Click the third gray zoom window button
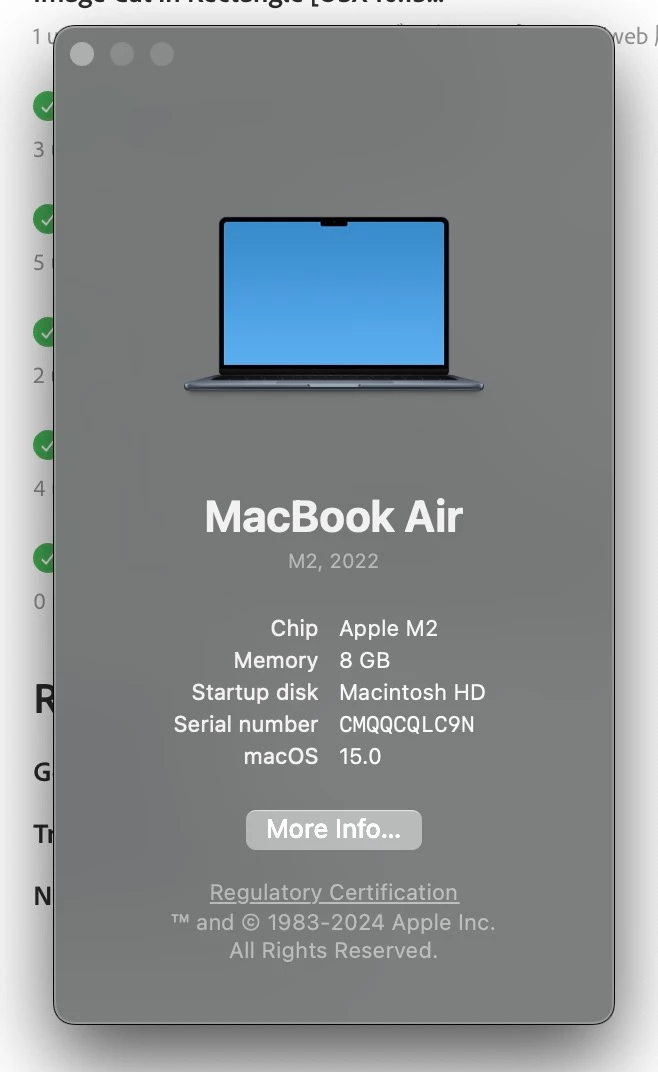 (162, 54)
